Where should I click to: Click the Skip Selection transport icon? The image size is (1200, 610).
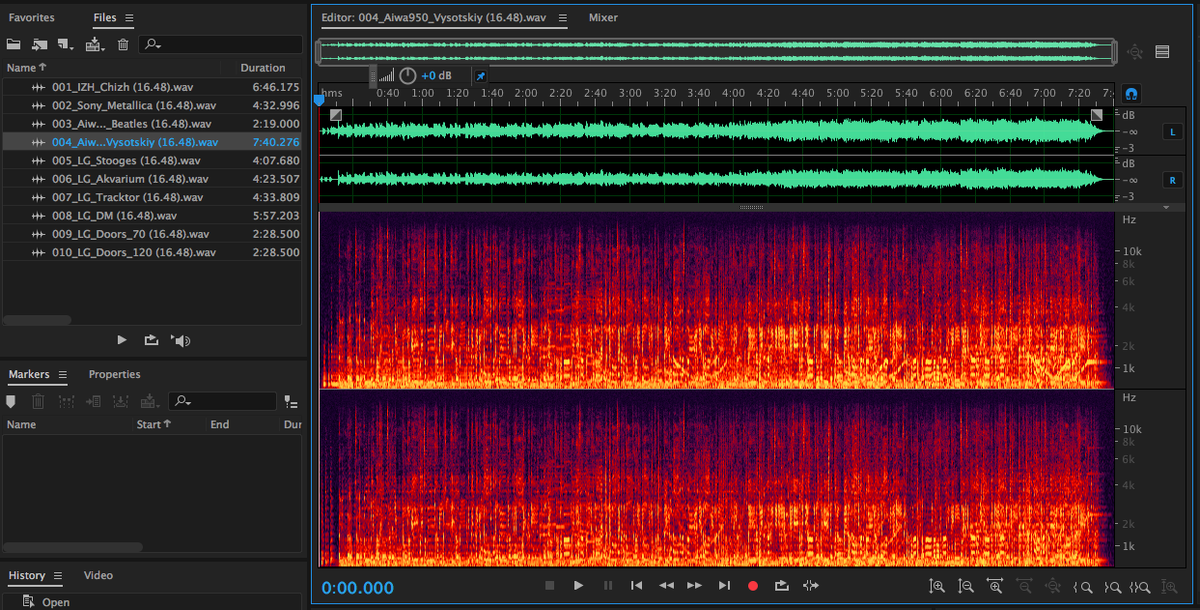point(810,586)
